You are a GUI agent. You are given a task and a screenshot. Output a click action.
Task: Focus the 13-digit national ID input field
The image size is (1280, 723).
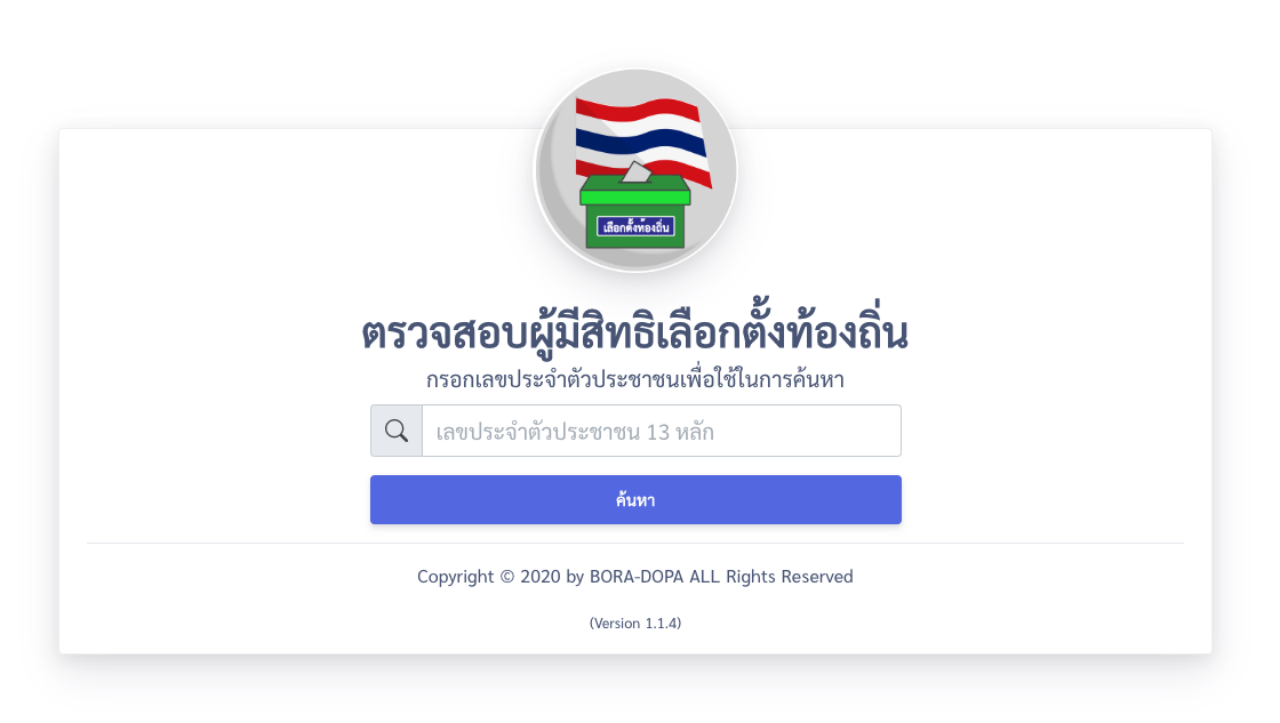(x=660, y=431)
